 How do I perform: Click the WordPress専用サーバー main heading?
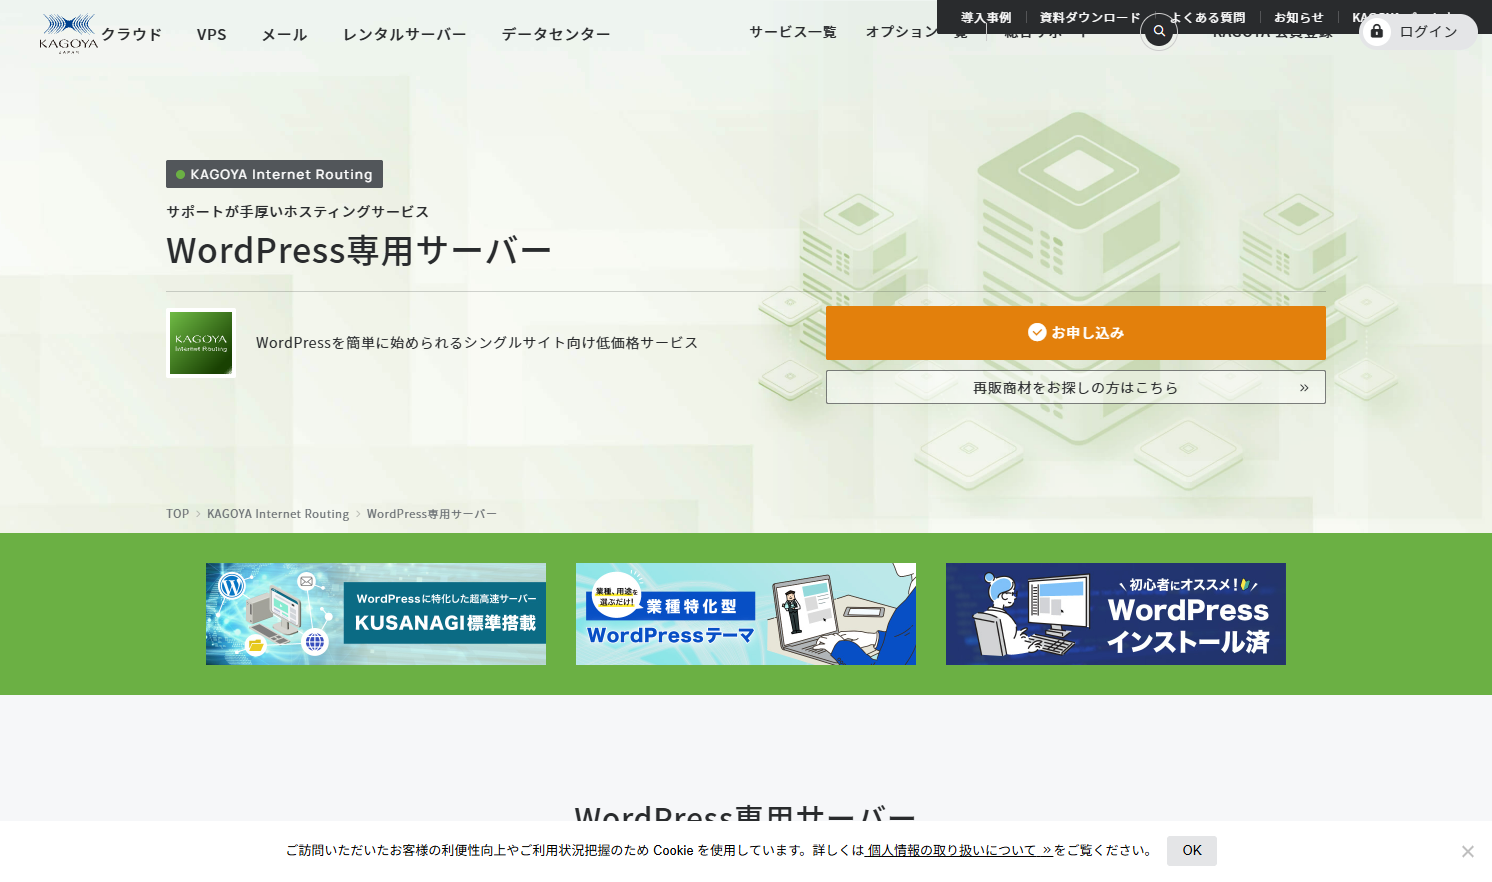click(x=359, y=250)
